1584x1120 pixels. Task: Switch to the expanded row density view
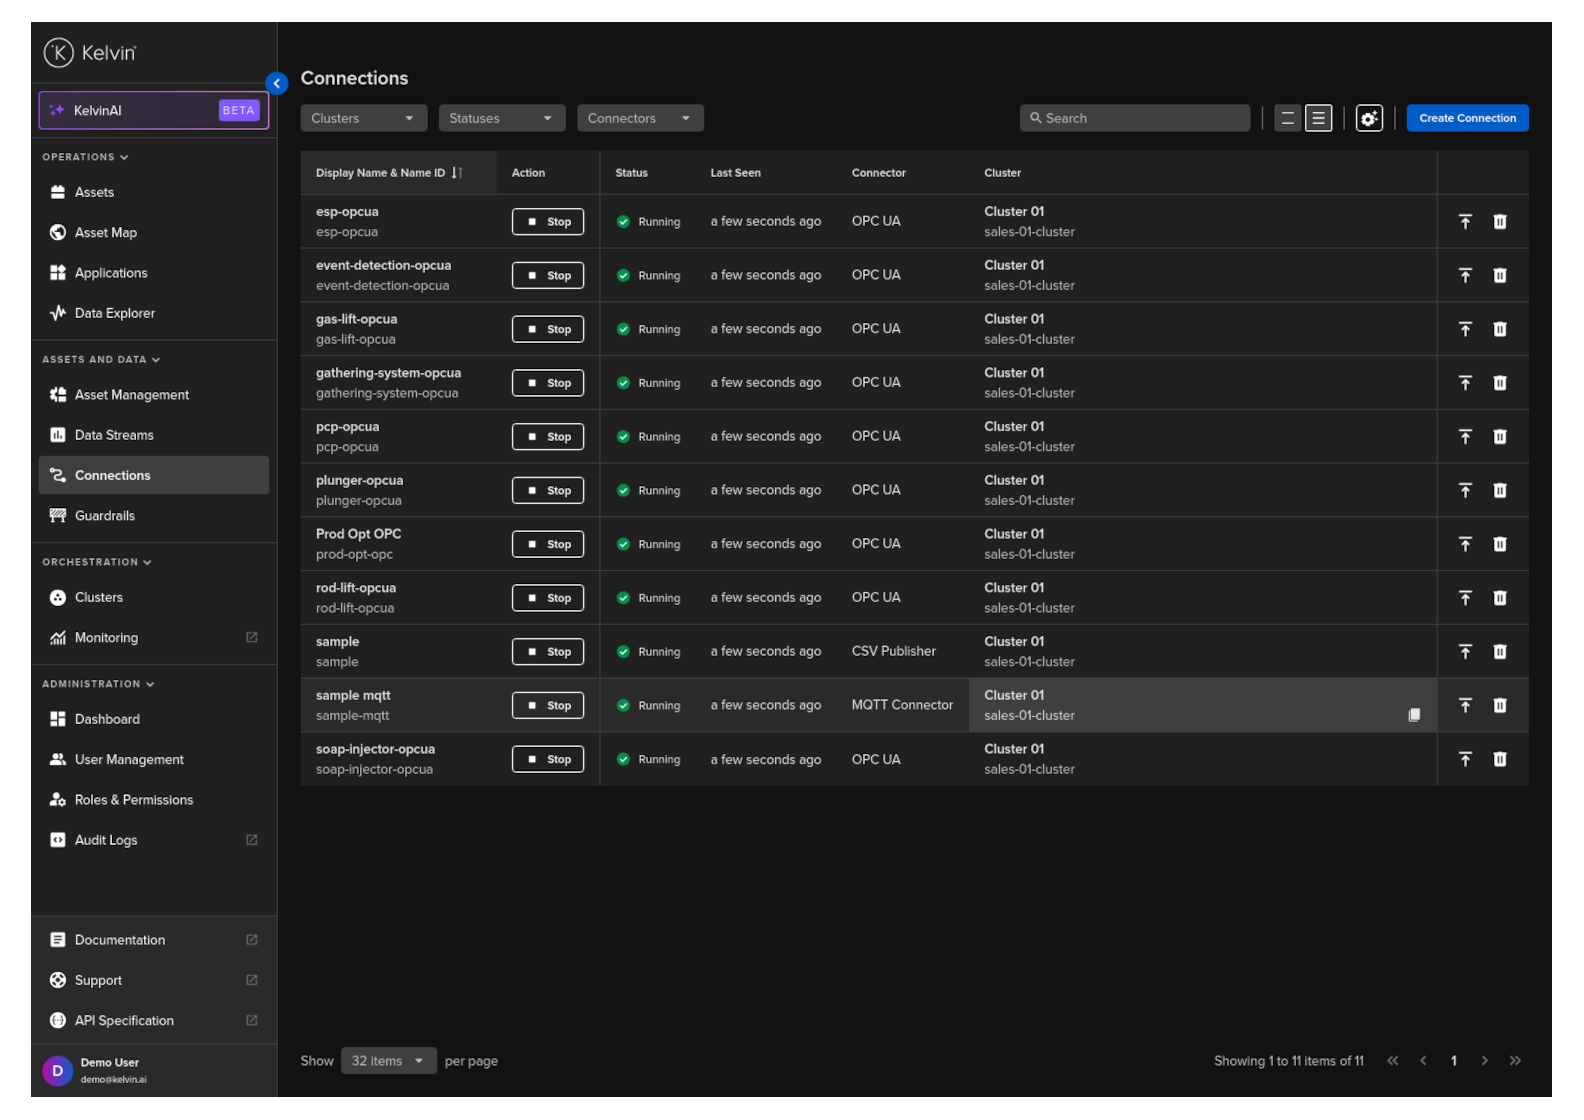click(1319, 118)
